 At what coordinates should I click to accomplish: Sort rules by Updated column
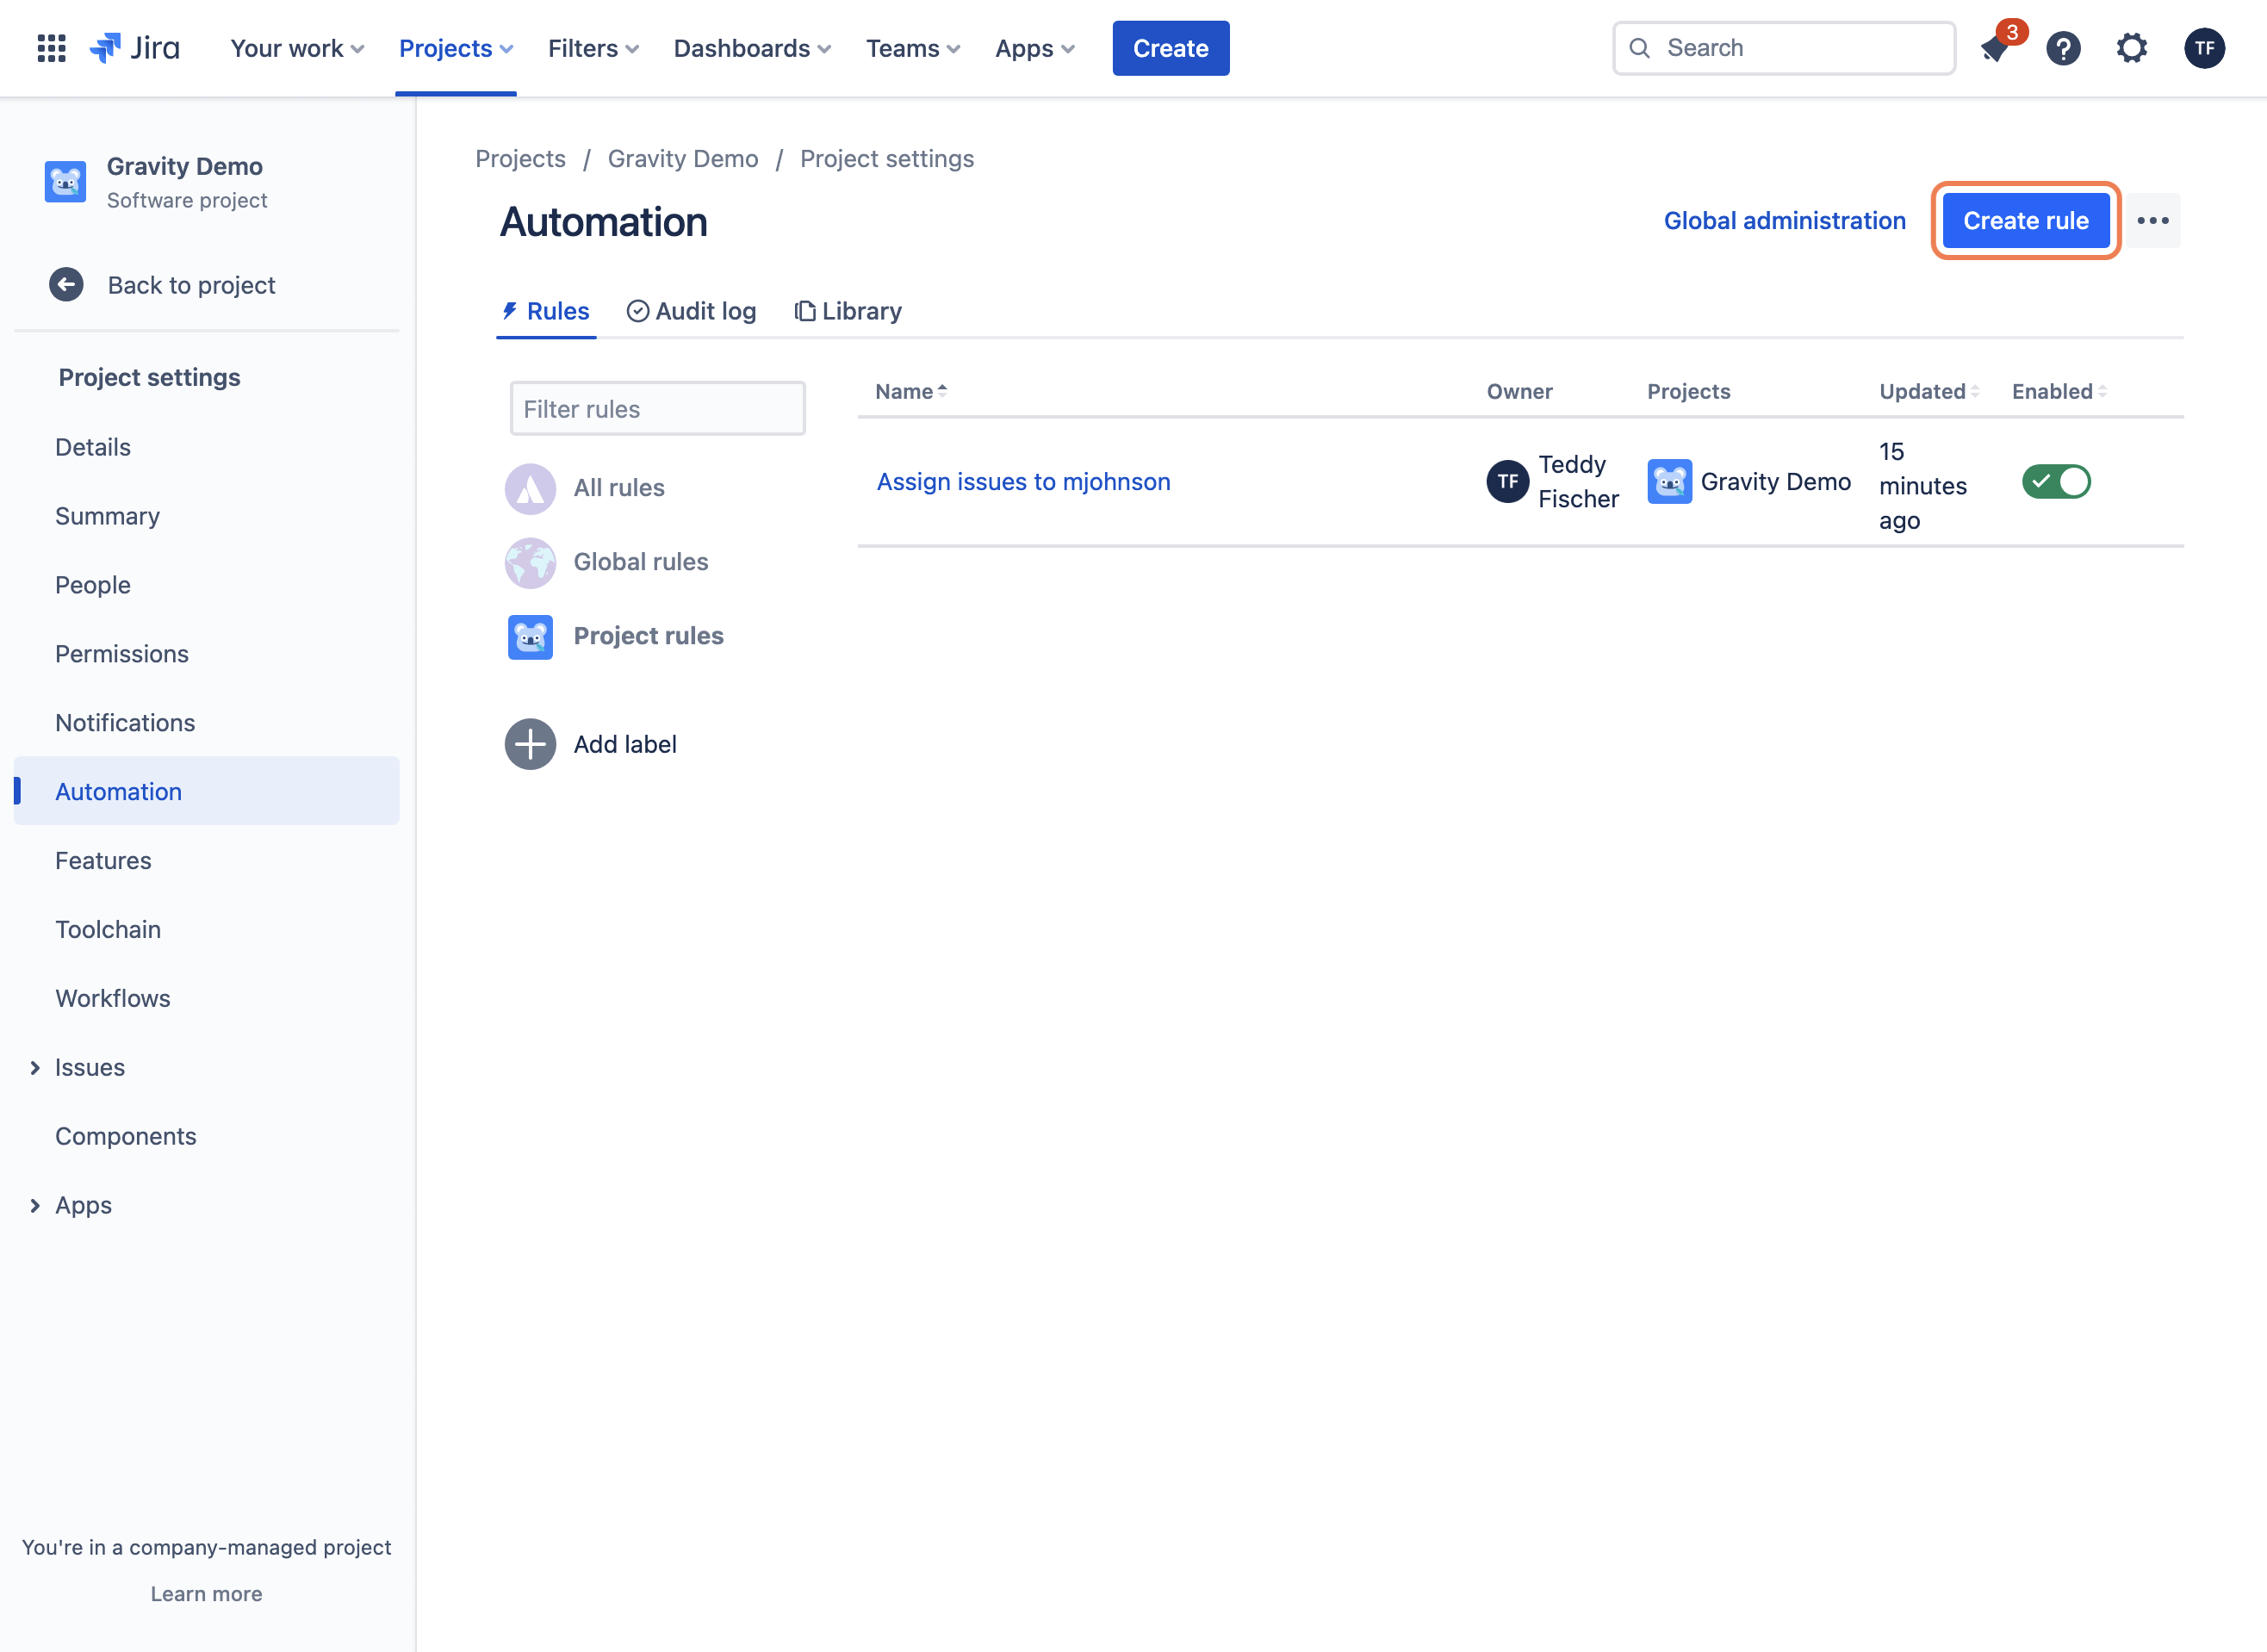(1929, 391)
